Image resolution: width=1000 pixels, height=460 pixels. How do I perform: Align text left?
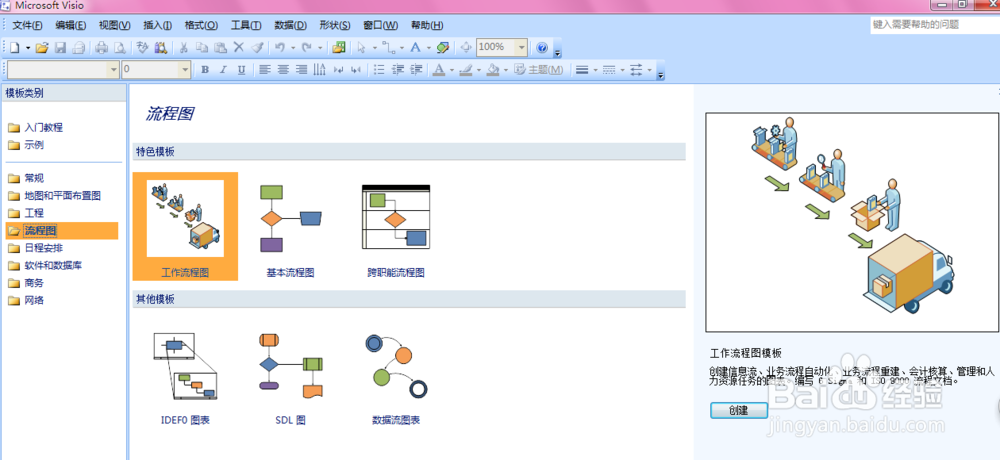(x=265, y=70)
